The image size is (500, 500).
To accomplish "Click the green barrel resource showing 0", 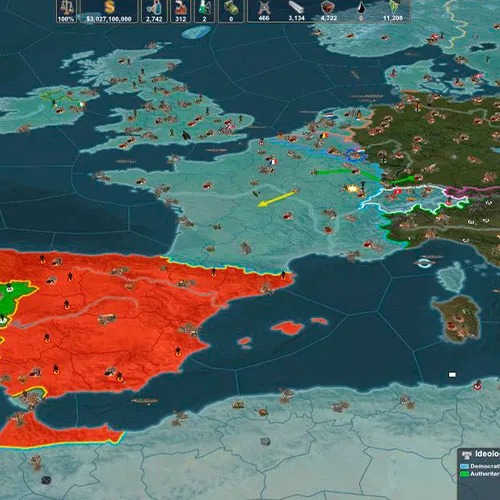I will click(231, 11).
